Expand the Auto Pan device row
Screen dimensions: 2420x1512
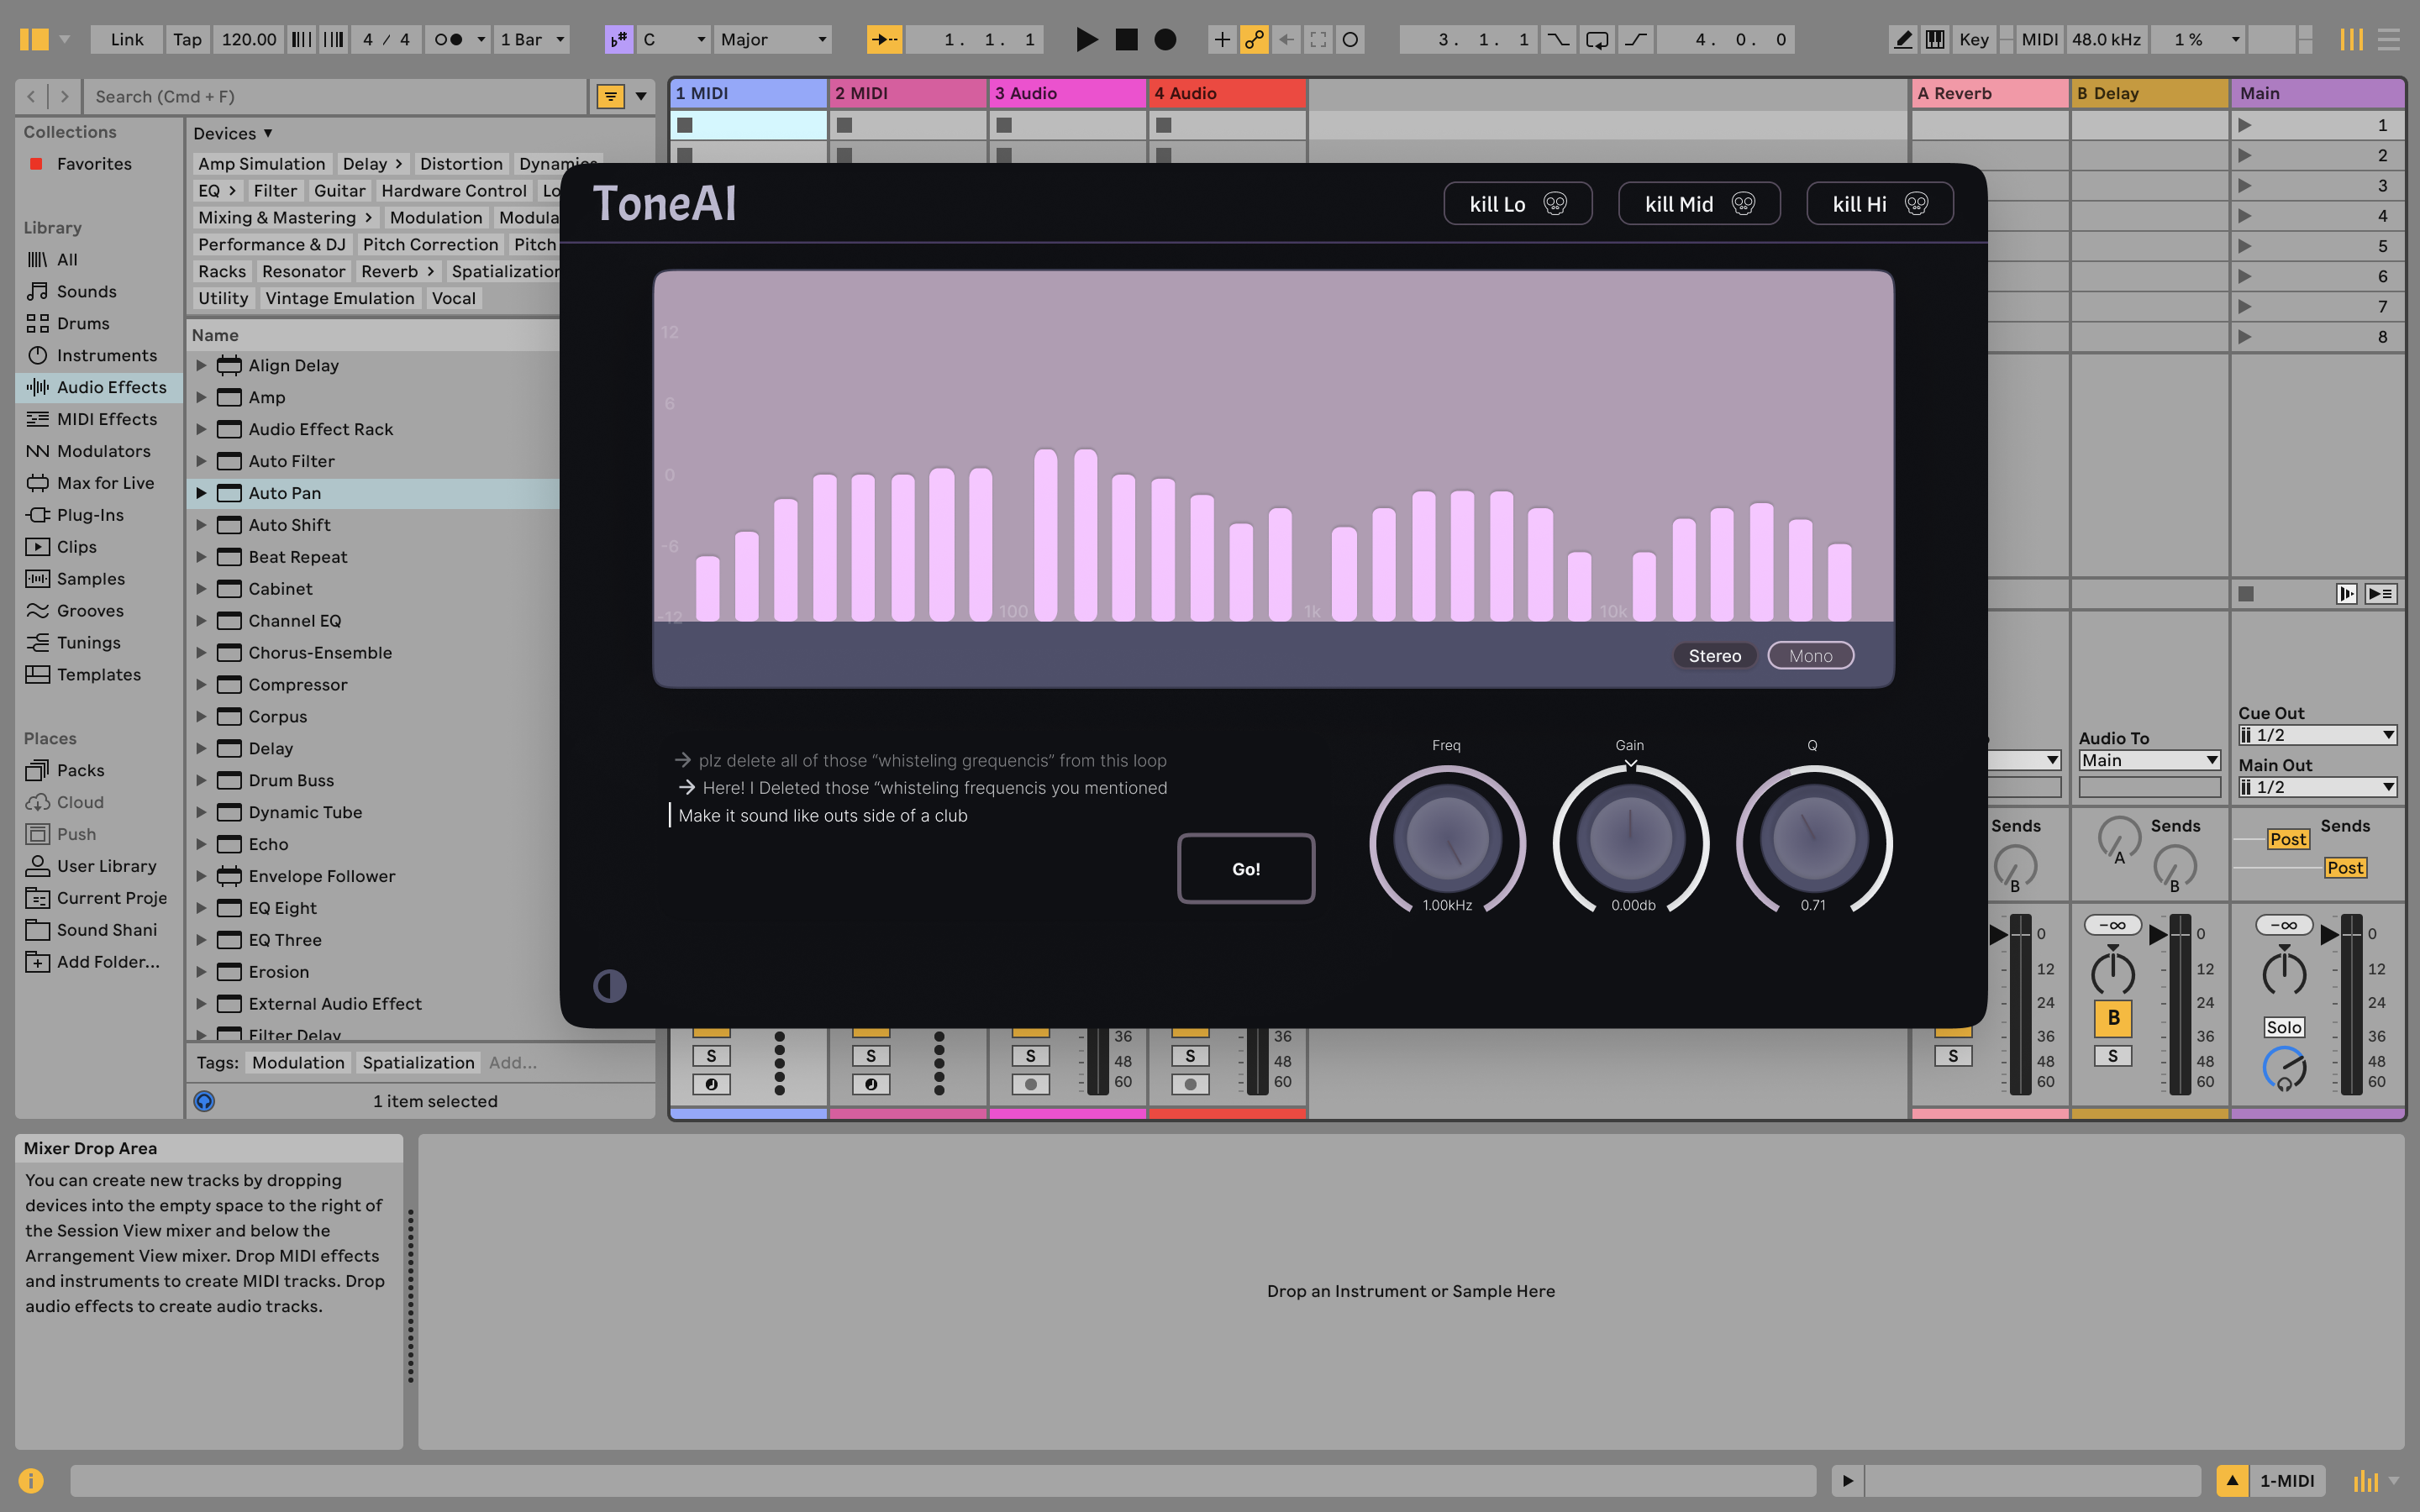[201, 493]
